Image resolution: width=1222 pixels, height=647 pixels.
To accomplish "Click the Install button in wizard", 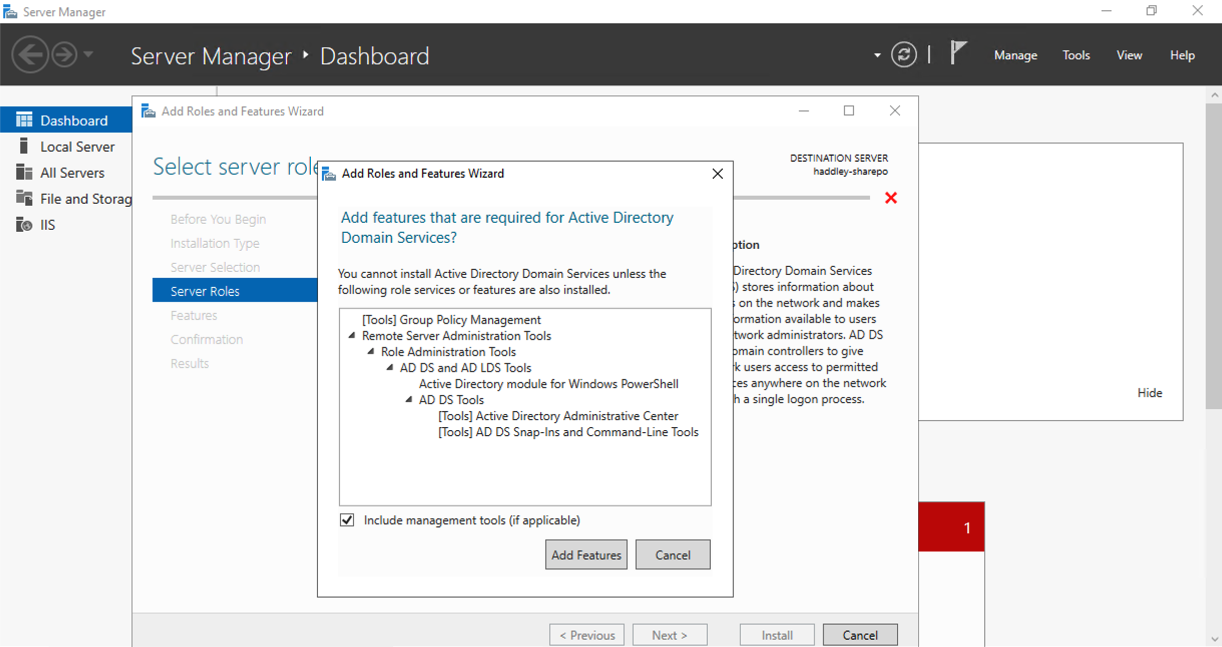I will click(x=777, y=635).
